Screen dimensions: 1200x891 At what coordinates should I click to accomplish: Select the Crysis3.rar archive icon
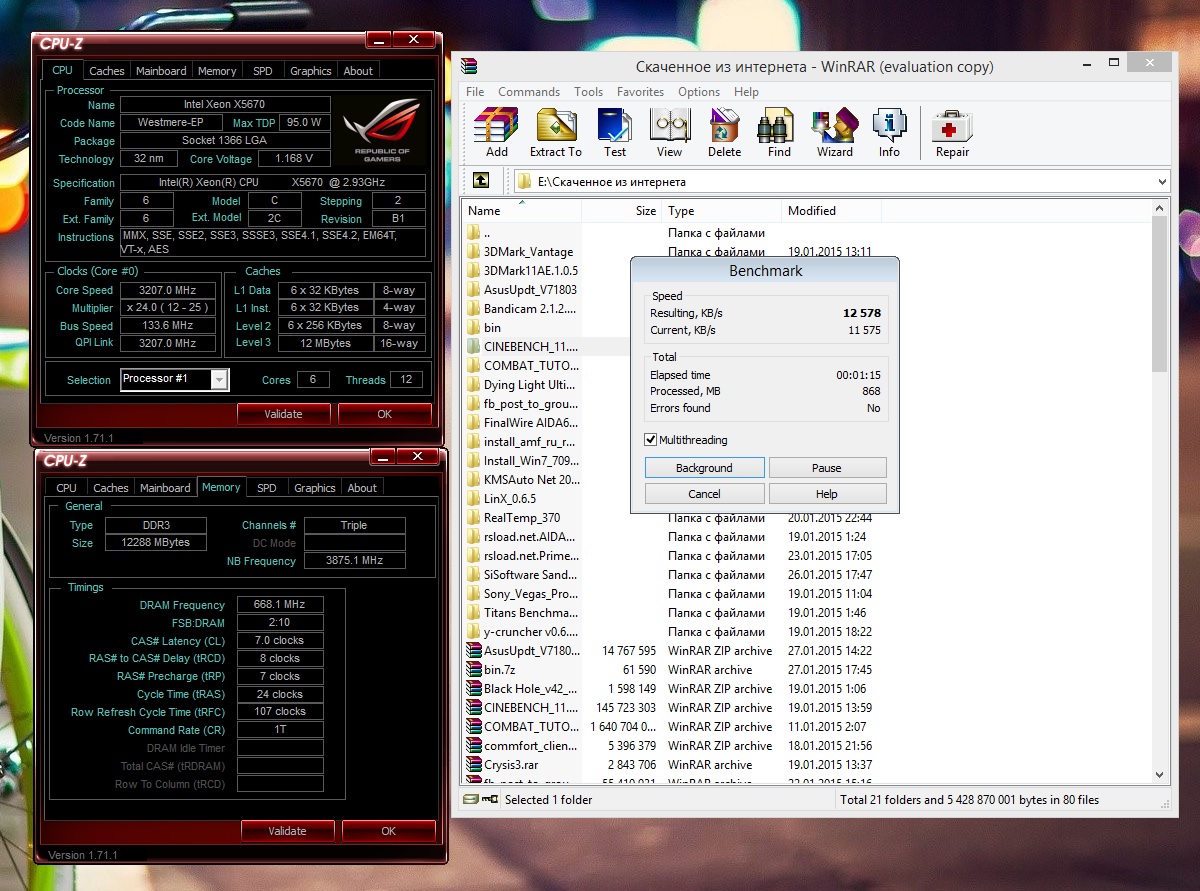[474, 765]
